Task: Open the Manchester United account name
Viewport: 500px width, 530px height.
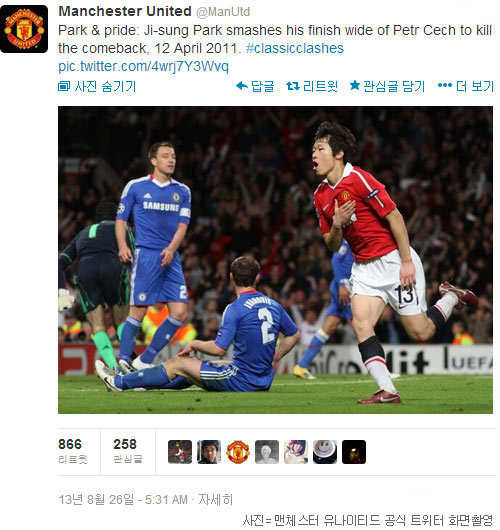Action: click(125, 11)
